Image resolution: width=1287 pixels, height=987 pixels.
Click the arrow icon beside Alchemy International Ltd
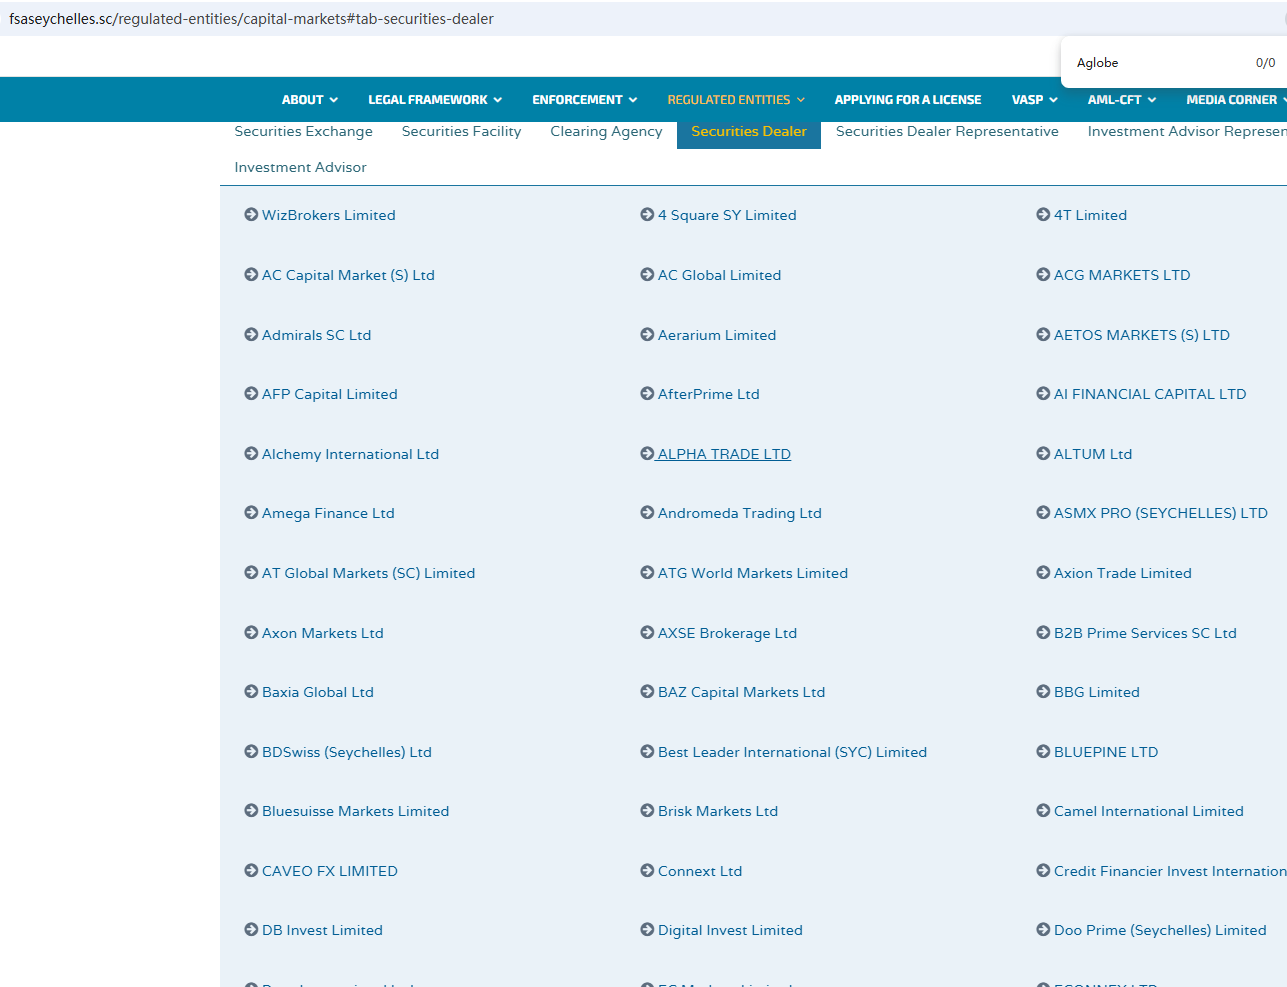click(251, 454)
